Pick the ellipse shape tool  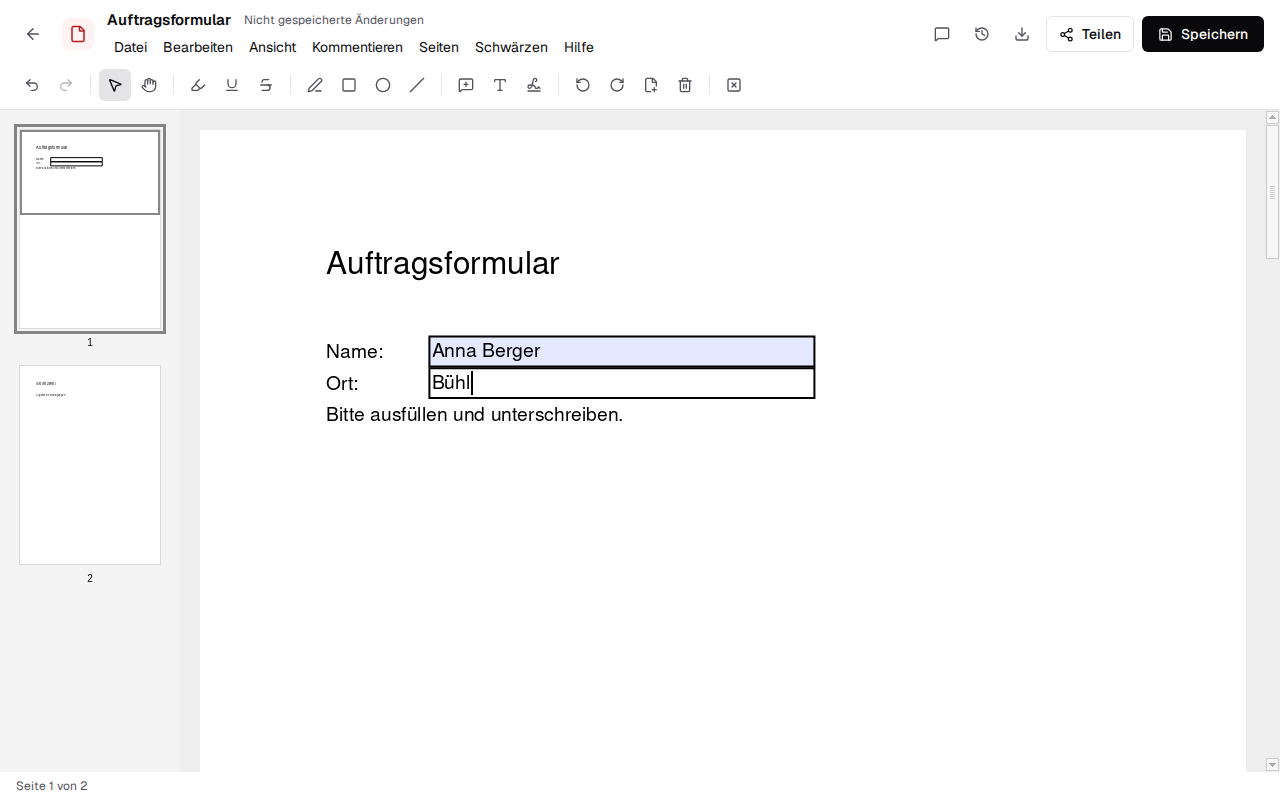click(383, 85)
